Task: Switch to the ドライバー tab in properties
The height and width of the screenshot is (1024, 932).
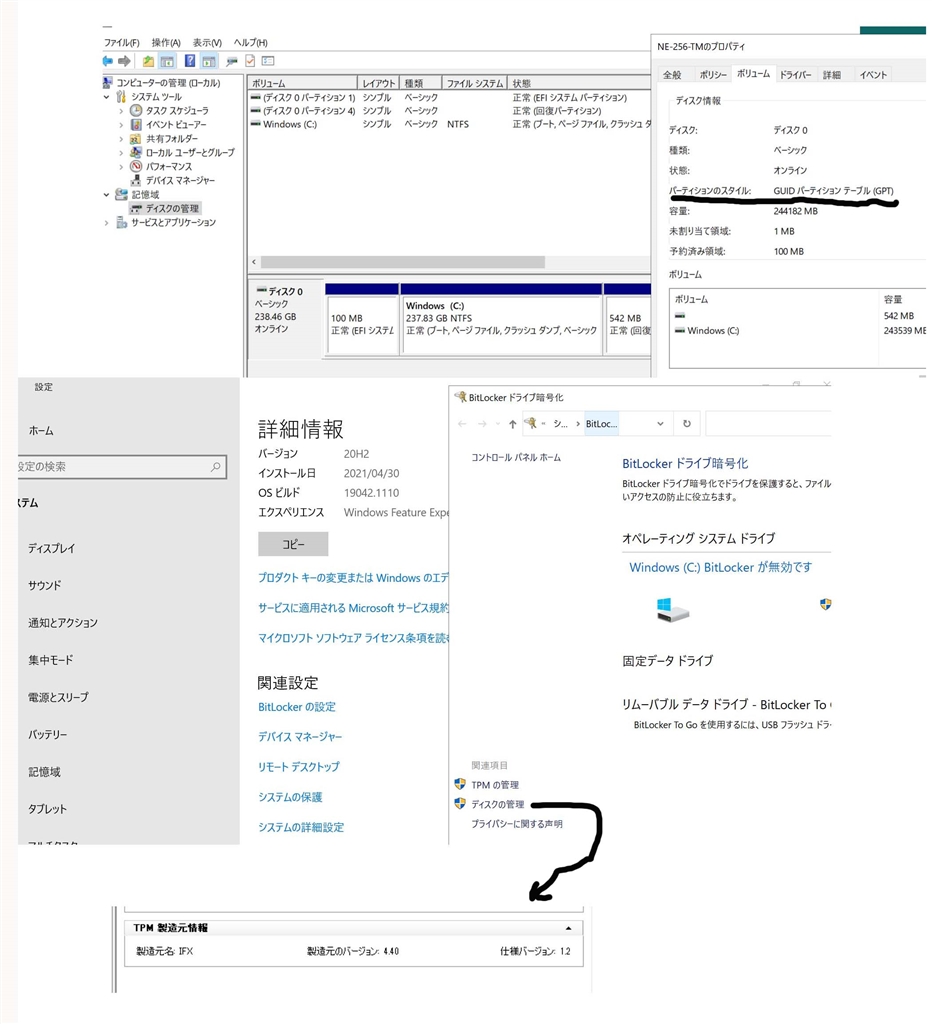Action: (795, 74)
